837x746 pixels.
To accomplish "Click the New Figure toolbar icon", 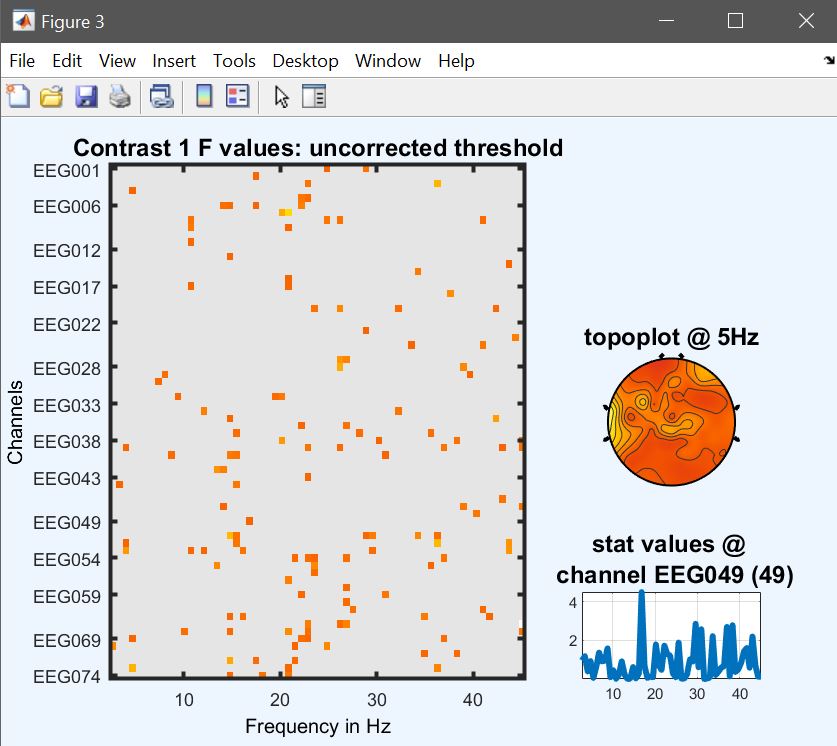I will (x=18, y=97).
